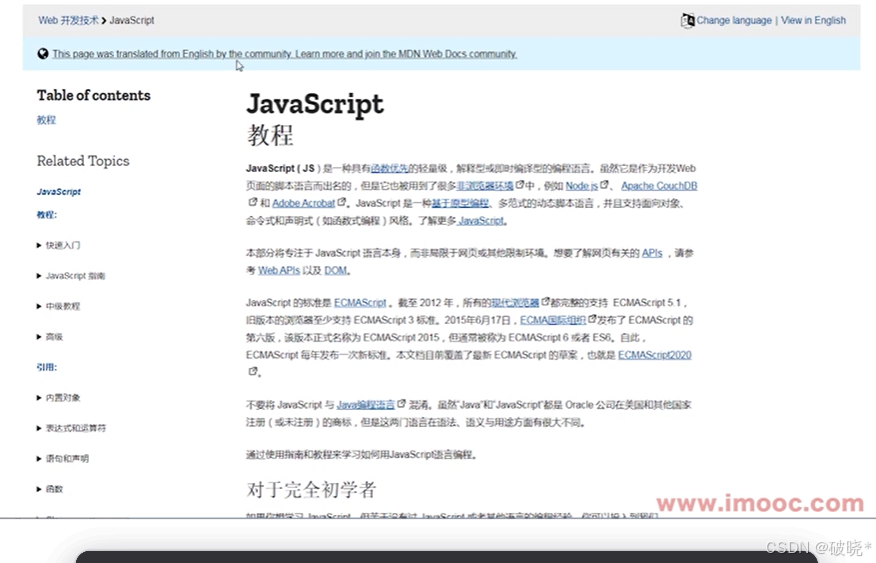The image size is (876, 563).
Task: Open the ECMA国际组织 link
Action: coord(553,320)
